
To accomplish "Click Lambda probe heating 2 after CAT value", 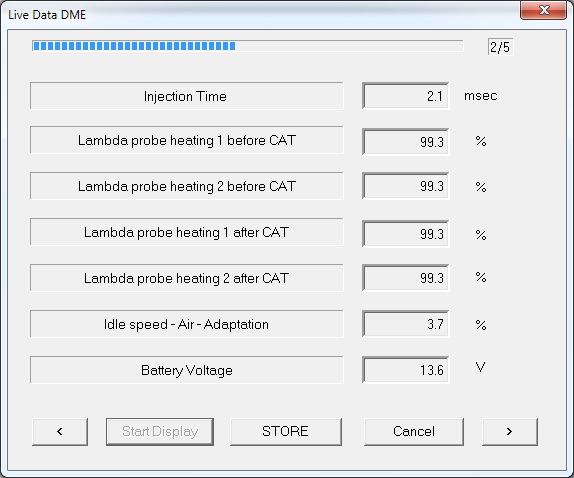I will [406, 278].
